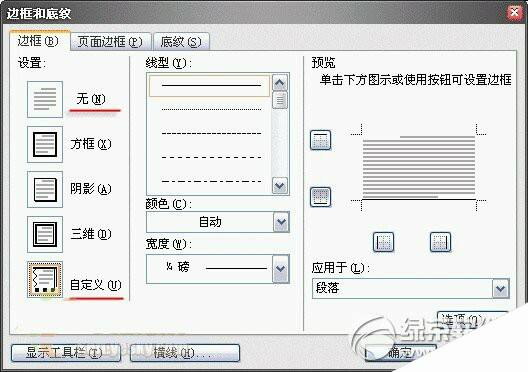Switch to the 底纹 tab
This screenshot has height=372, width=528.
click(181, 42)
